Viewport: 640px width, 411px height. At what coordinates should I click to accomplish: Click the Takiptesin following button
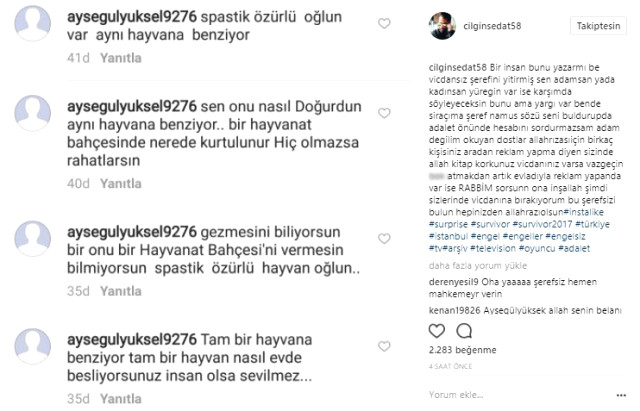tap(598, 26)
